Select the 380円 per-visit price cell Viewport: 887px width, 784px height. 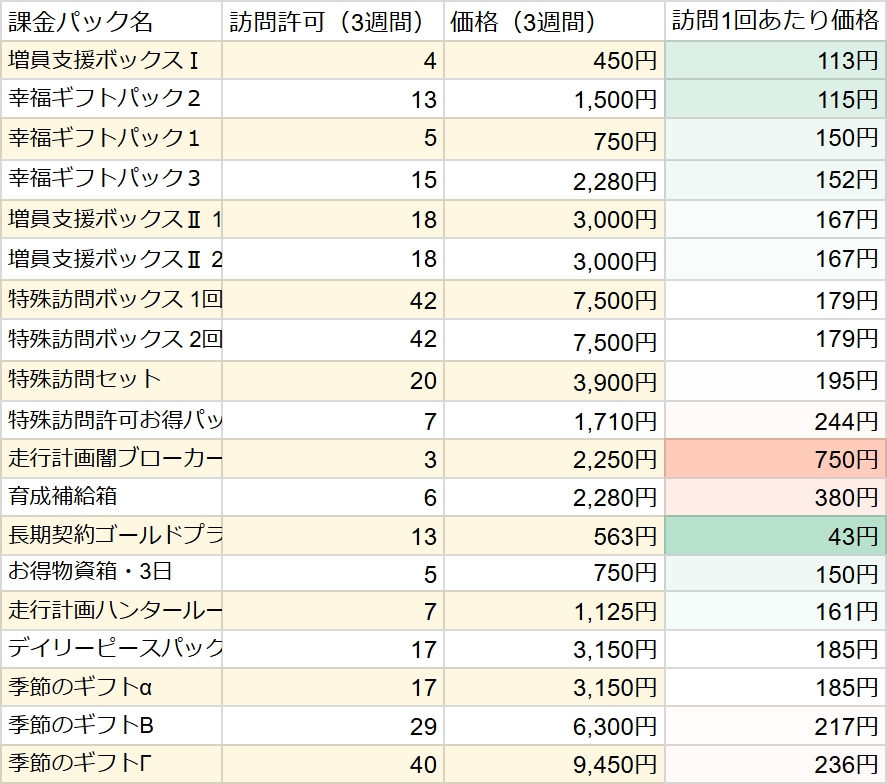click(x=776, y=497)
